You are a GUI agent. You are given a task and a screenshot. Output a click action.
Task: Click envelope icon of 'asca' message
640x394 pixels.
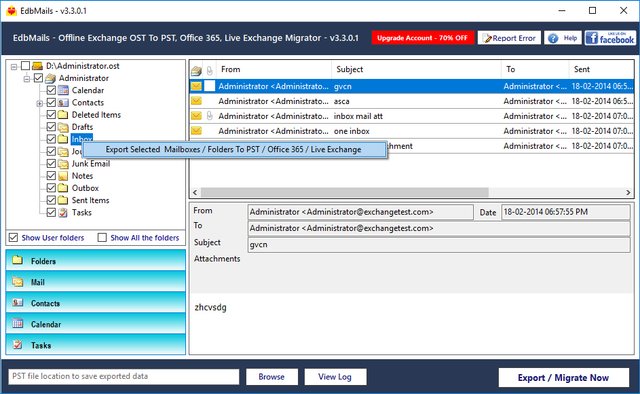[196, 101]
